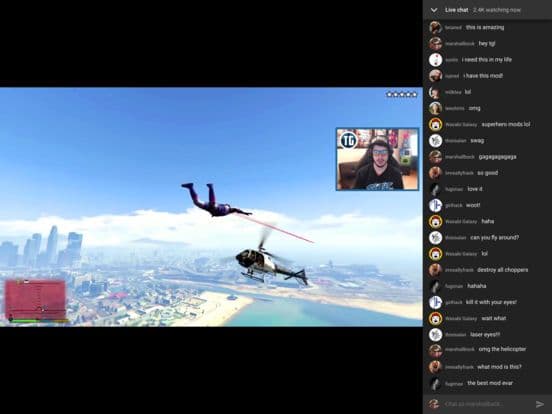Select the 'laser eyes!!!' chat message
The width and height of the screenshot is (552, 414).
tap(485, 335)
